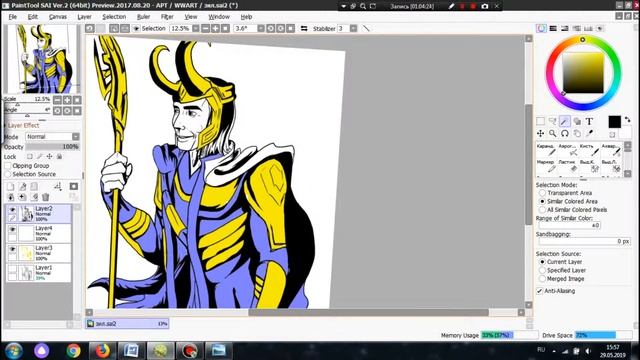Pick a shade in the color square

pyautogui.click(x=583, y=73)
